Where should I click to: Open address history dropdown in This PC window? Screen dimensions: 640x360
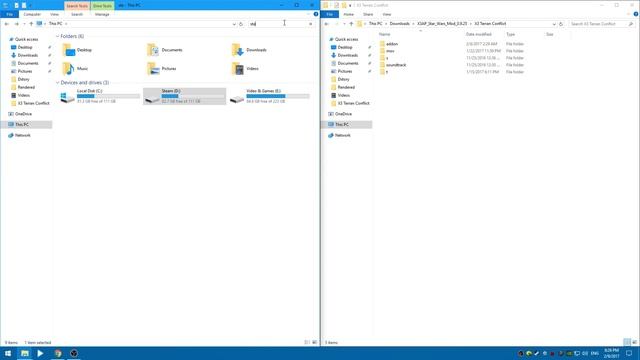click(x=234, y=24)
